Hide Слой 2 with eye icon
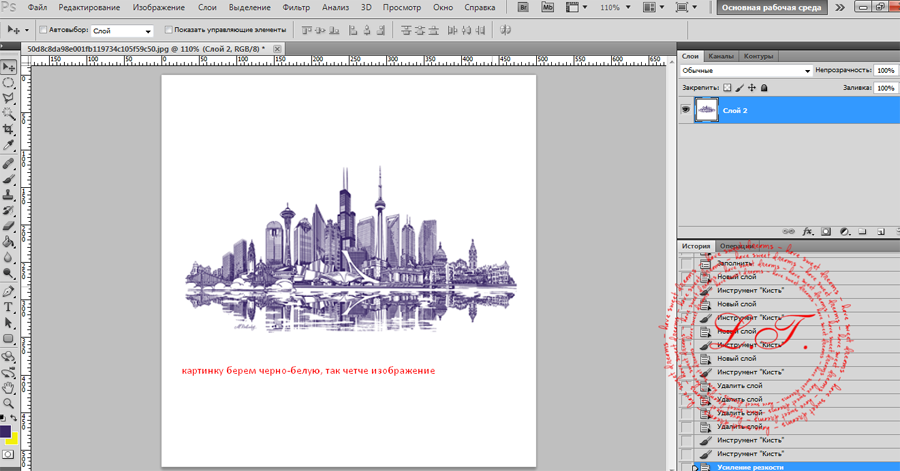 685,110
